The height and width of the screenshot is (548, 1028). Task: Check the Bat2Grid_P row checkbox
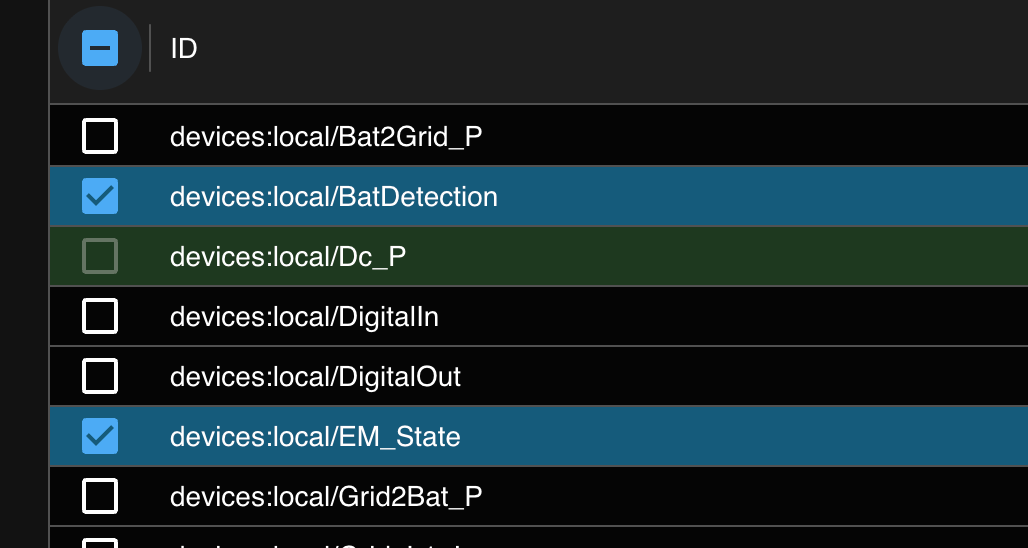tap(99, 136)
